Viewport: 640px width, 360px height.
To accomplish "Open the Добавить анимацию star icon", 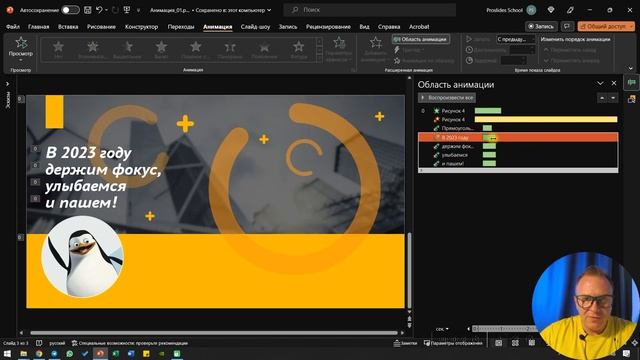I will (375, 42).
